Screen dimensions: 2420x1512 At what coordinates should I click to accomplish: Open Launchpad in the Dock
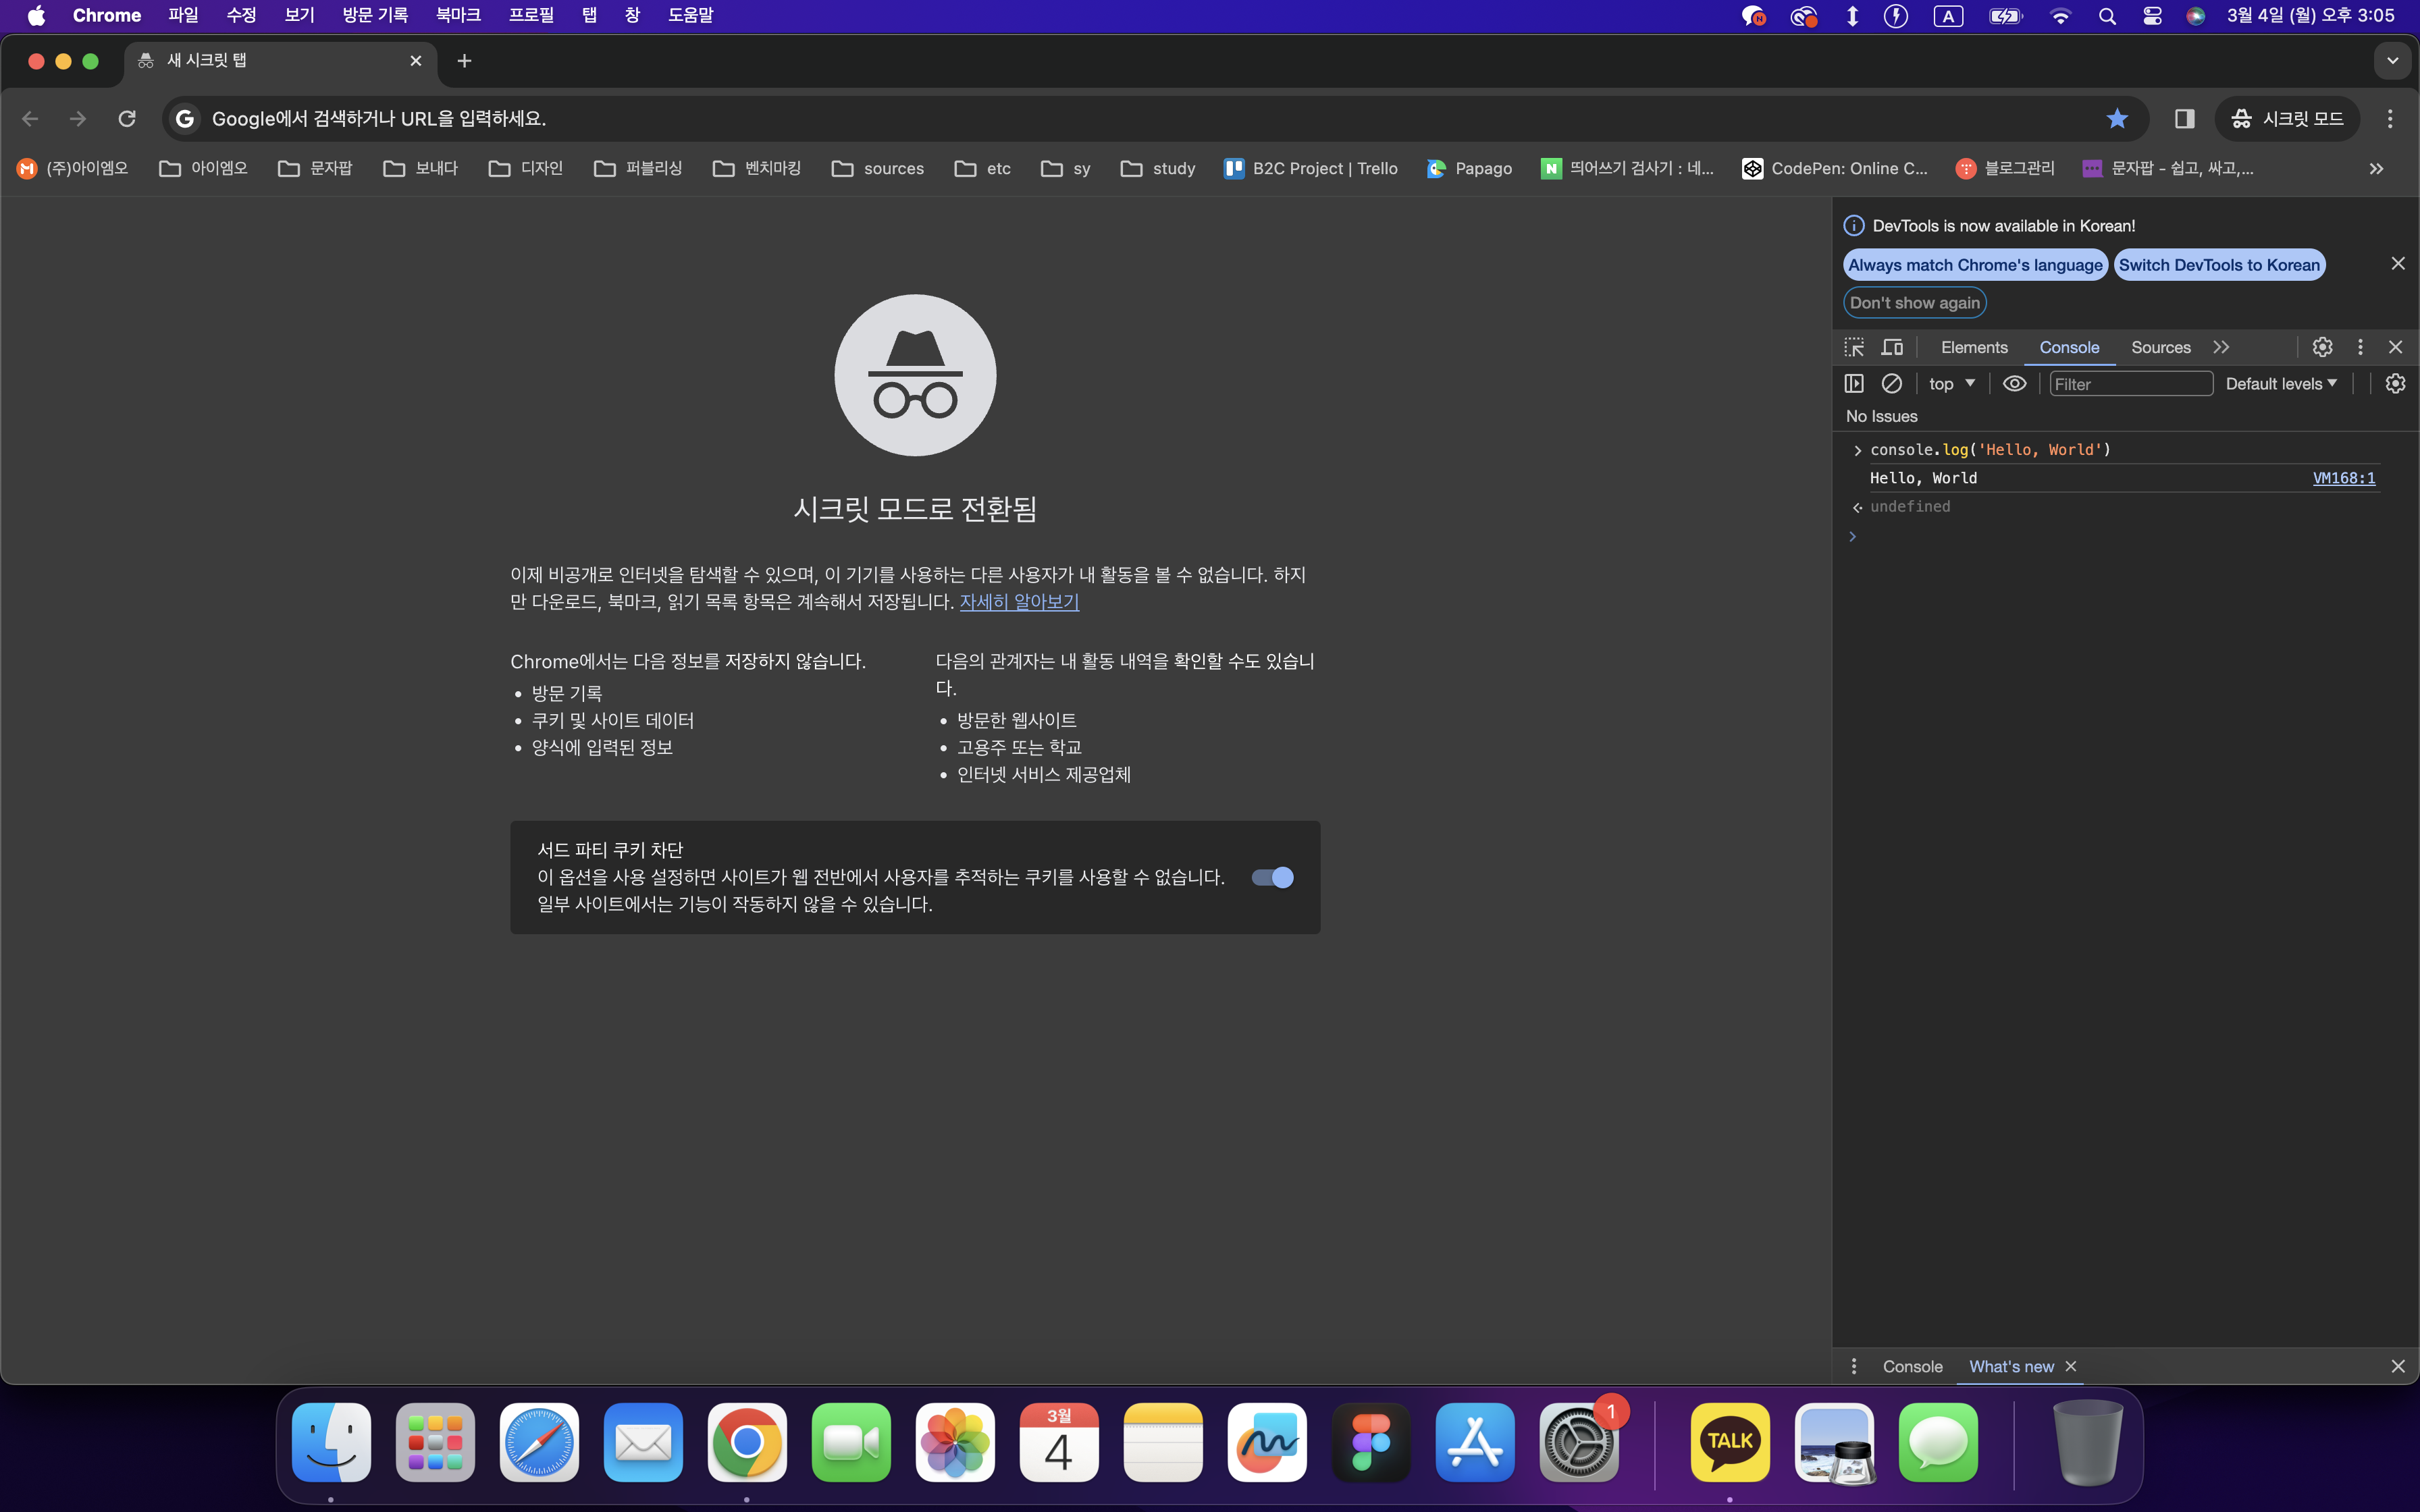(x=435, y=1442)
